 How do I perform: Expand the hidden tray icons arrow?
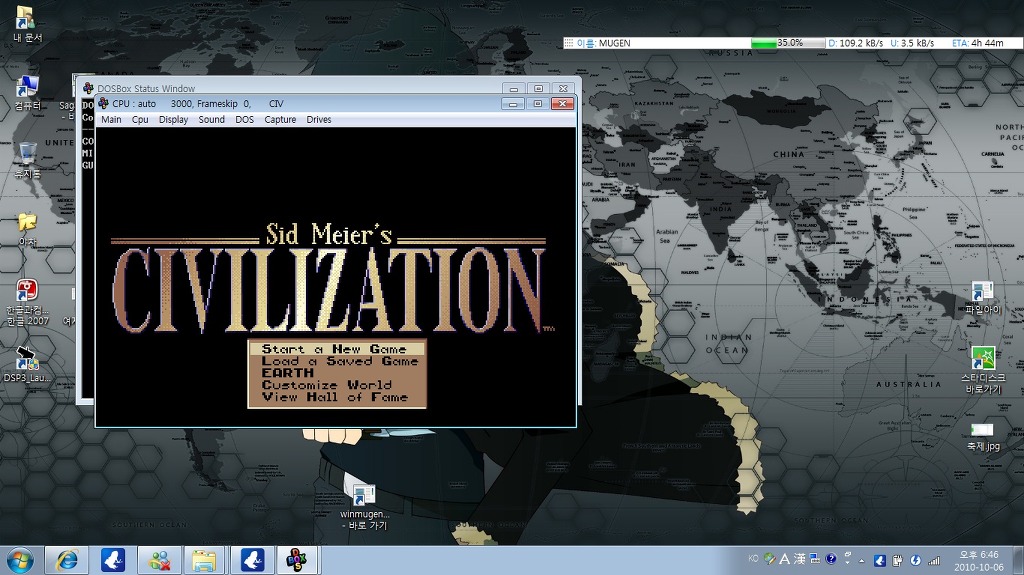coord(861,559)
